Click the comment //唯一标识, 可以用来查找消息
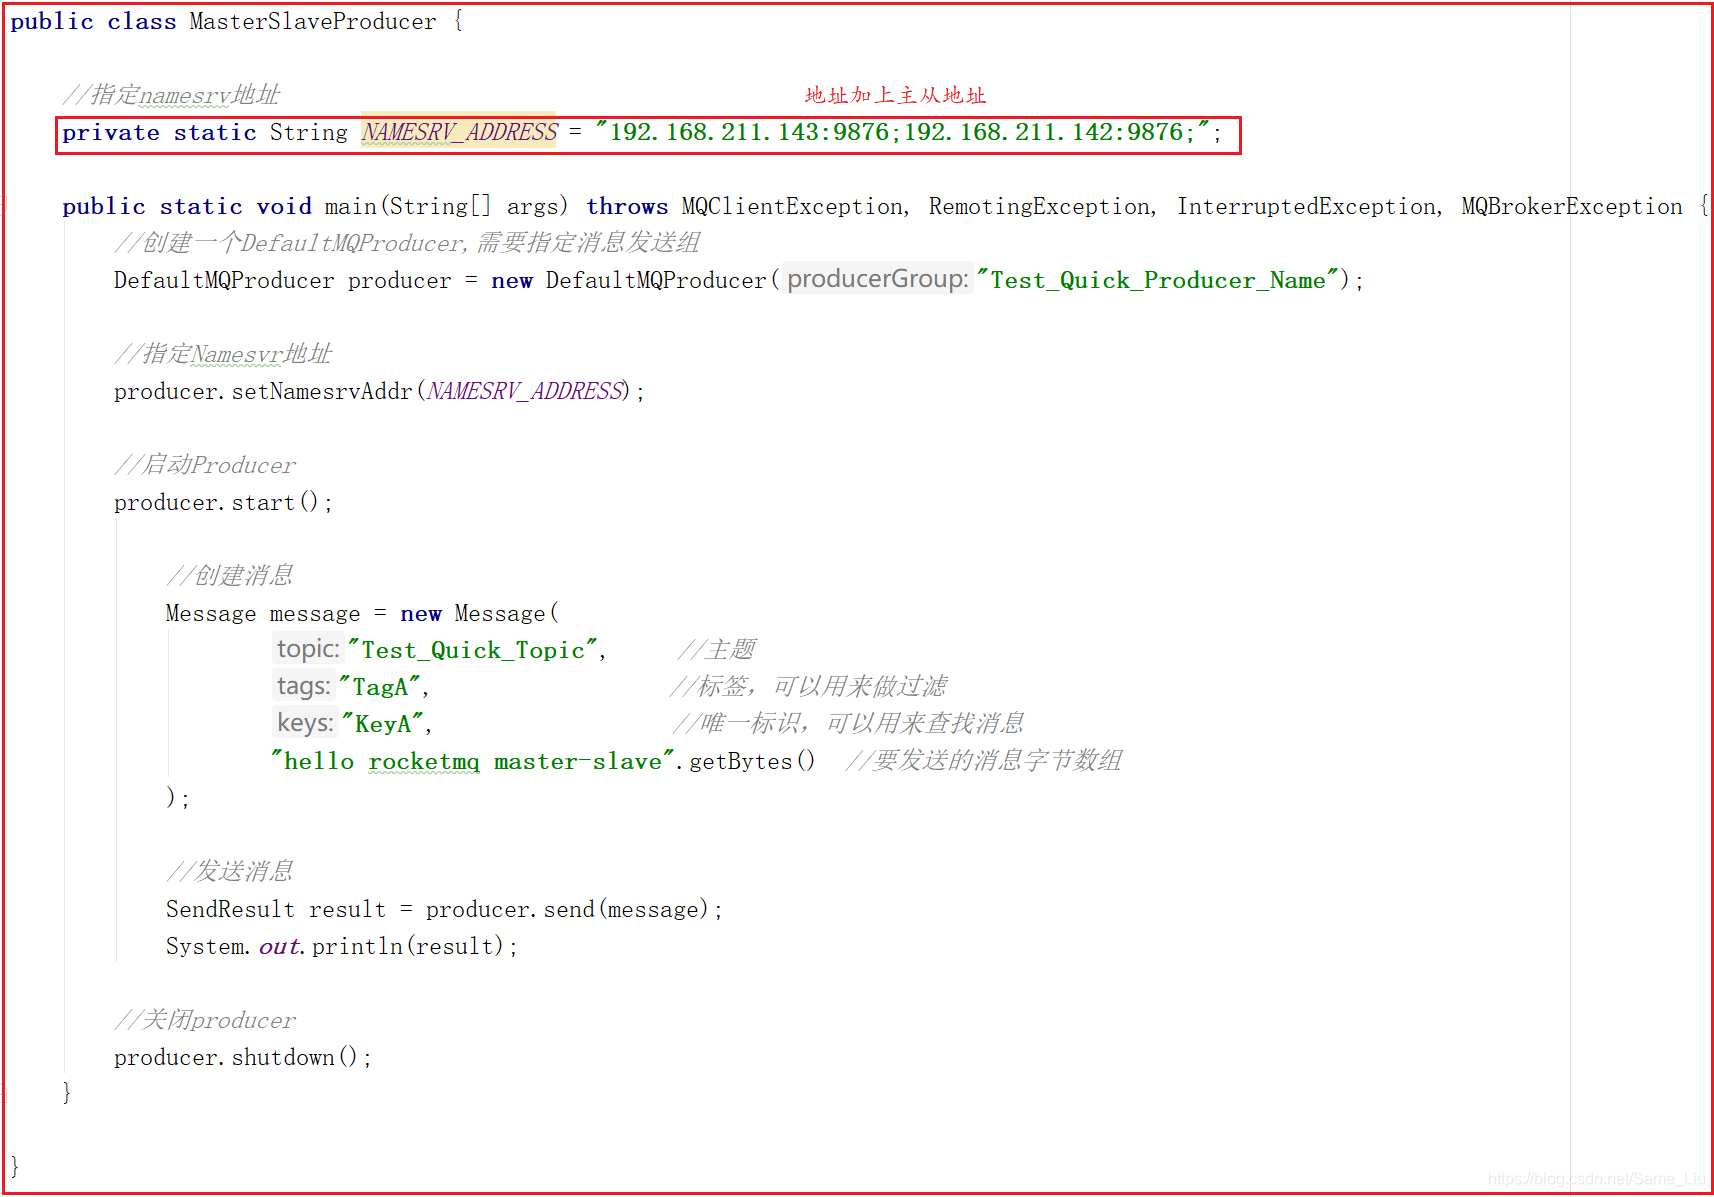Image resolution: width=1714 pixels, height=1197 pixels. pyautogui.click(x=848, y=724)
